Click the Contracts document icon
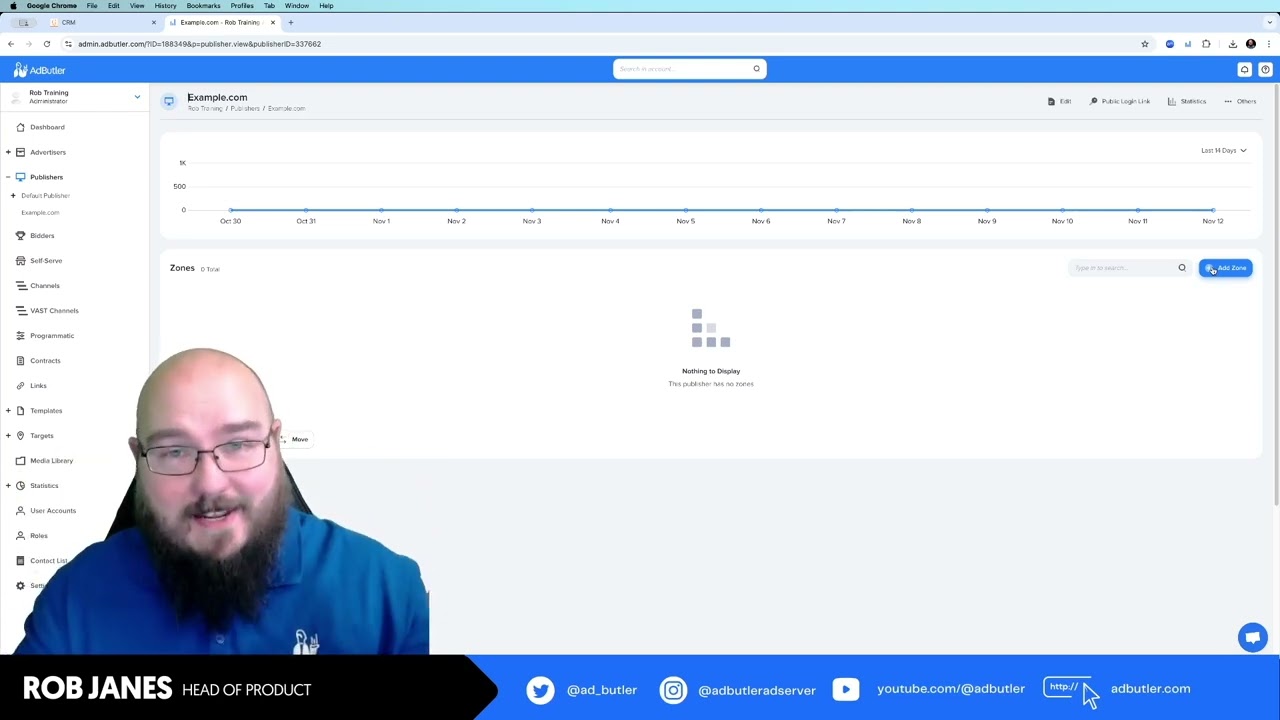Viewport: 1280px width, 720px height. [x=20, y=361]
